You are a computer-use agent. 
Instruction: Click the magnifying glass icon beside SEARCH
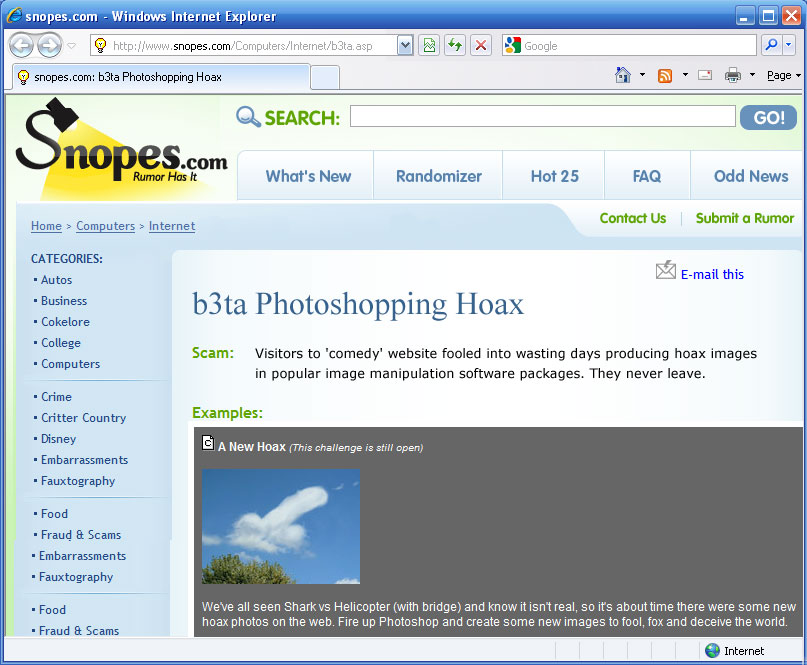pyautogui.click(x=248, y=117)
